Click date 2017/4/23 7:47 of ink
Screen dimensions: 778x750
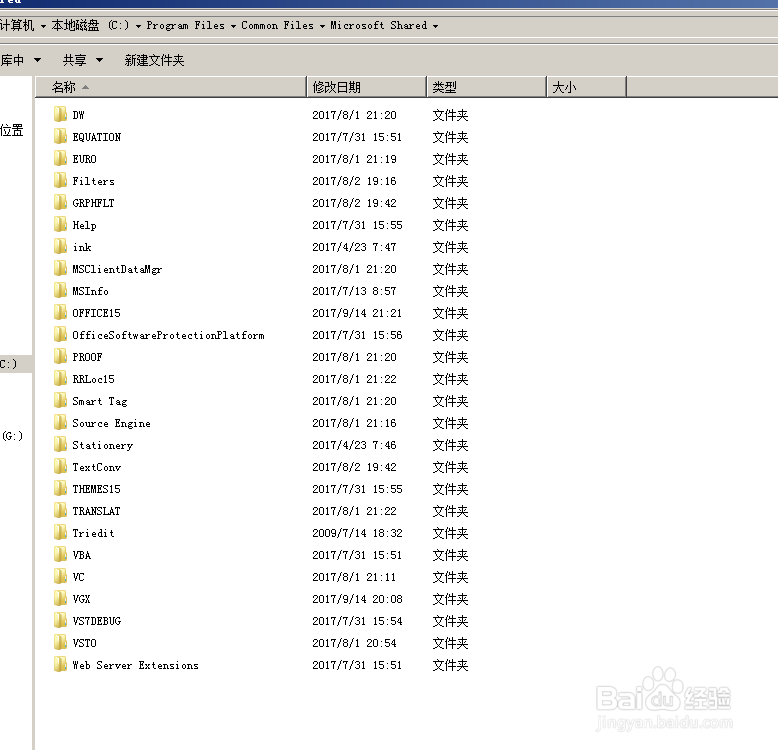coord(354,247)
